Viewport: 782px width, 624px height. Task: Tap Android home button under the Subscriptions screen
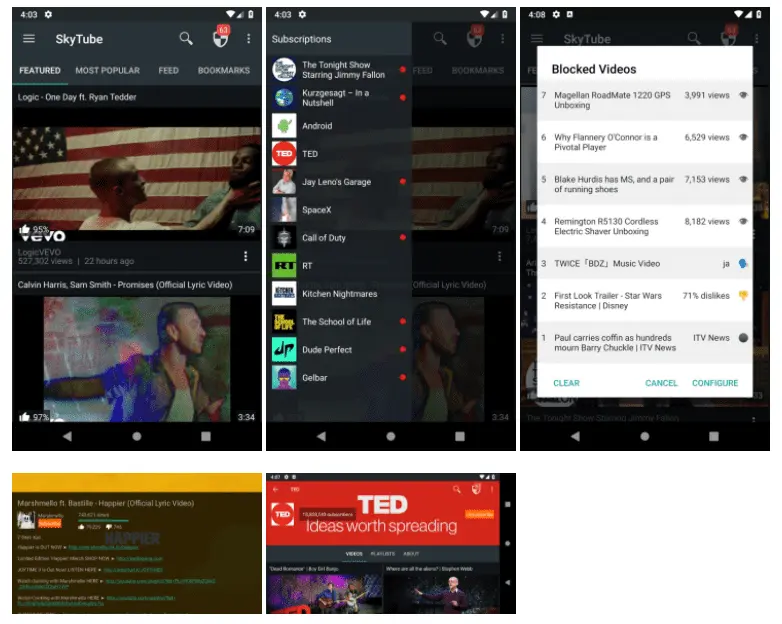391,436
